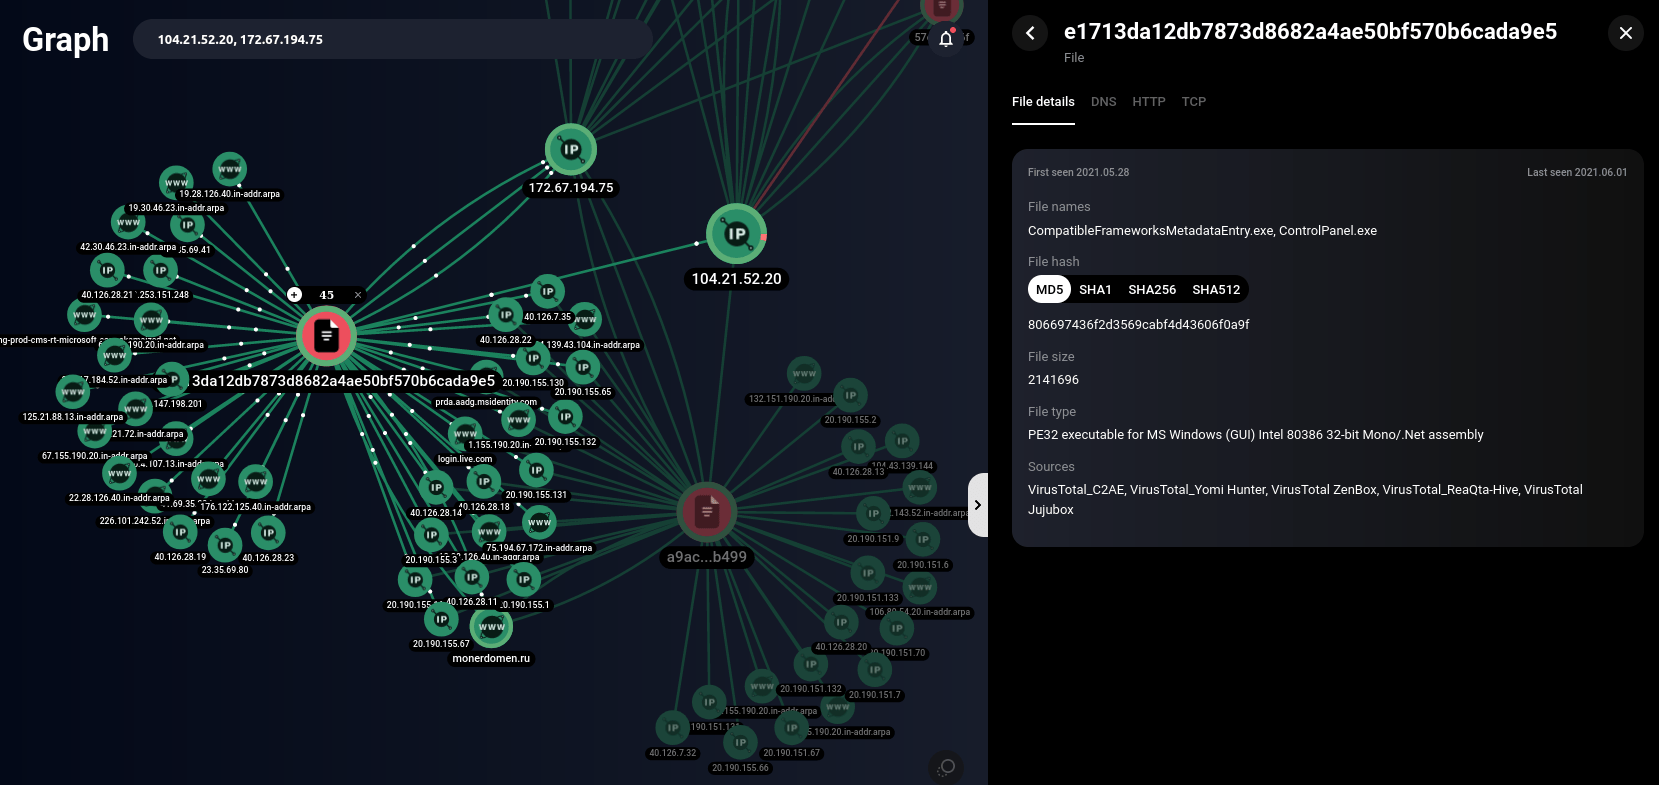Select the 40.126.28.18 IP node
The image size is (1659, 785).
click(x=484, y=481)
